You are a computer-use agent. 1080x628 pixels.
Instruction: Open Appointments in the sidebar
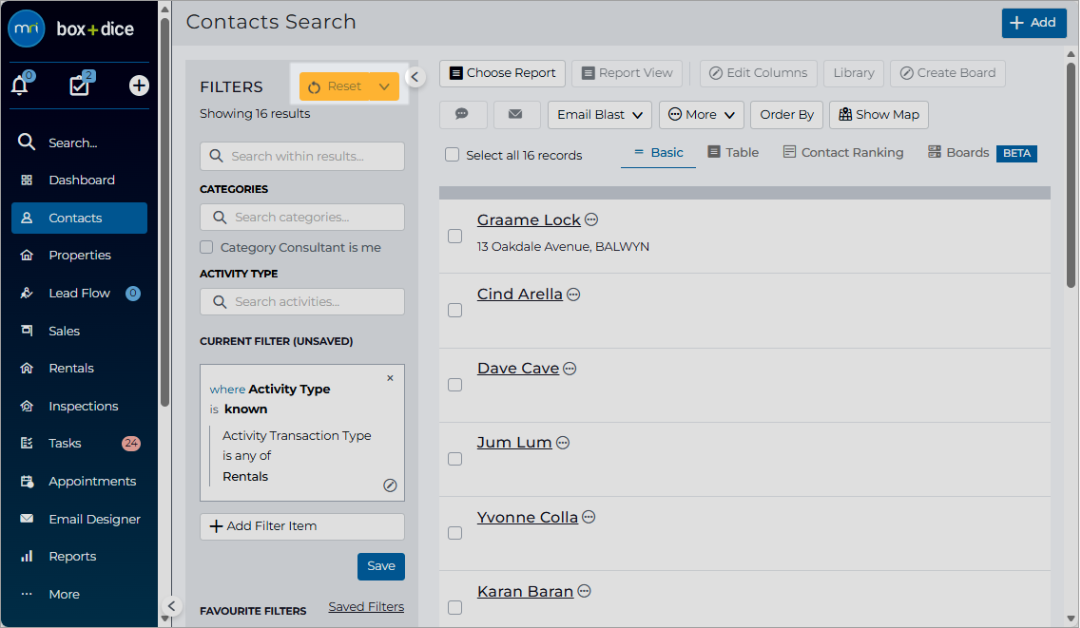(x=79, y=481)
